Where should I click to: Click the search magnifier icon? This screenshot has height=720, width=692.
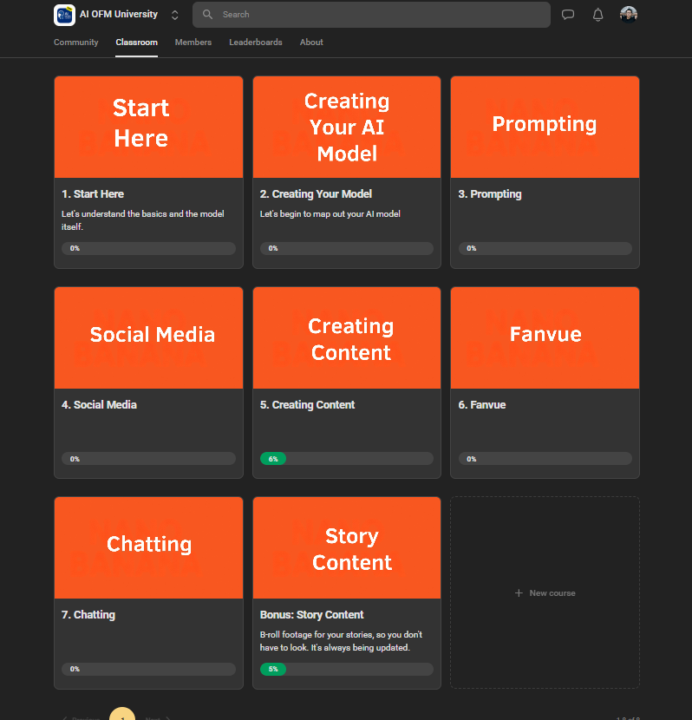tap(208, 14)
